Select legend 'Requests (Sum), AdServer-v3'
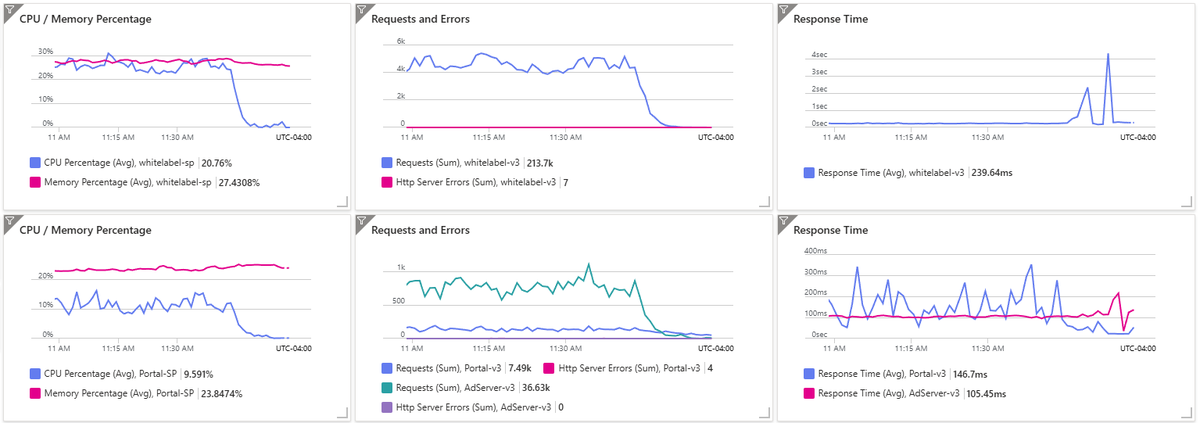The height and width of the screenshot is (423, 1200). tap(454, 387)
